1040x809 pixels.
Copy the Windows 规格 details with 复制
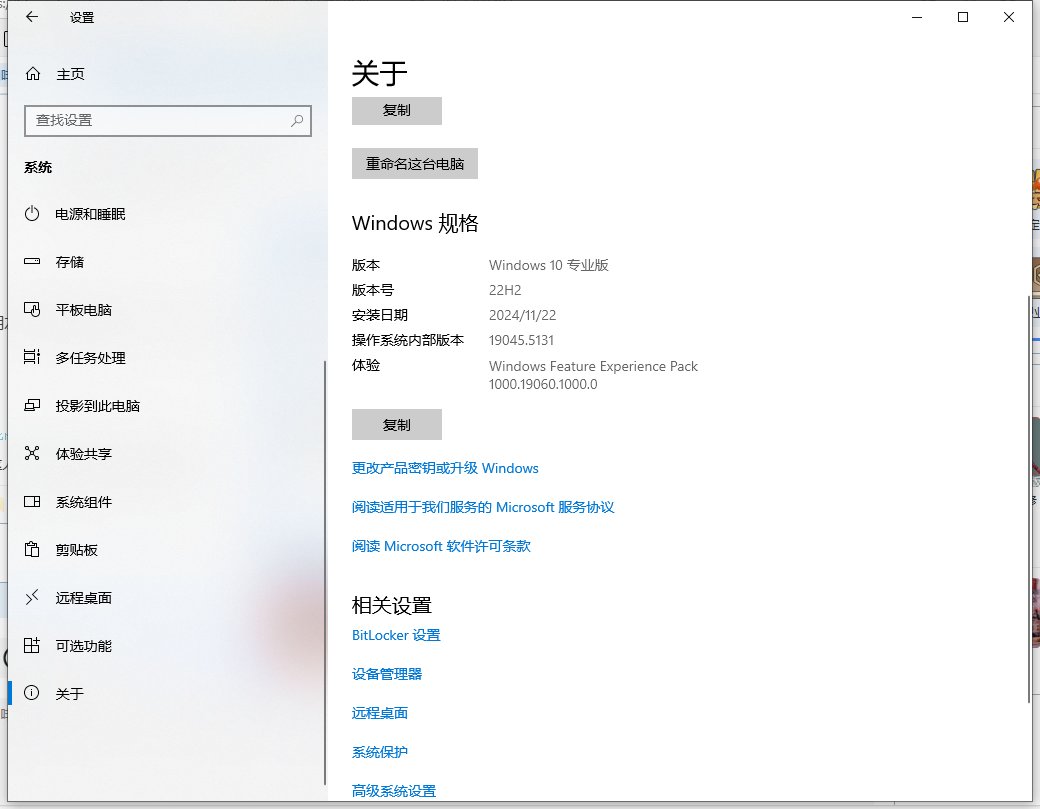coord(397,424)
